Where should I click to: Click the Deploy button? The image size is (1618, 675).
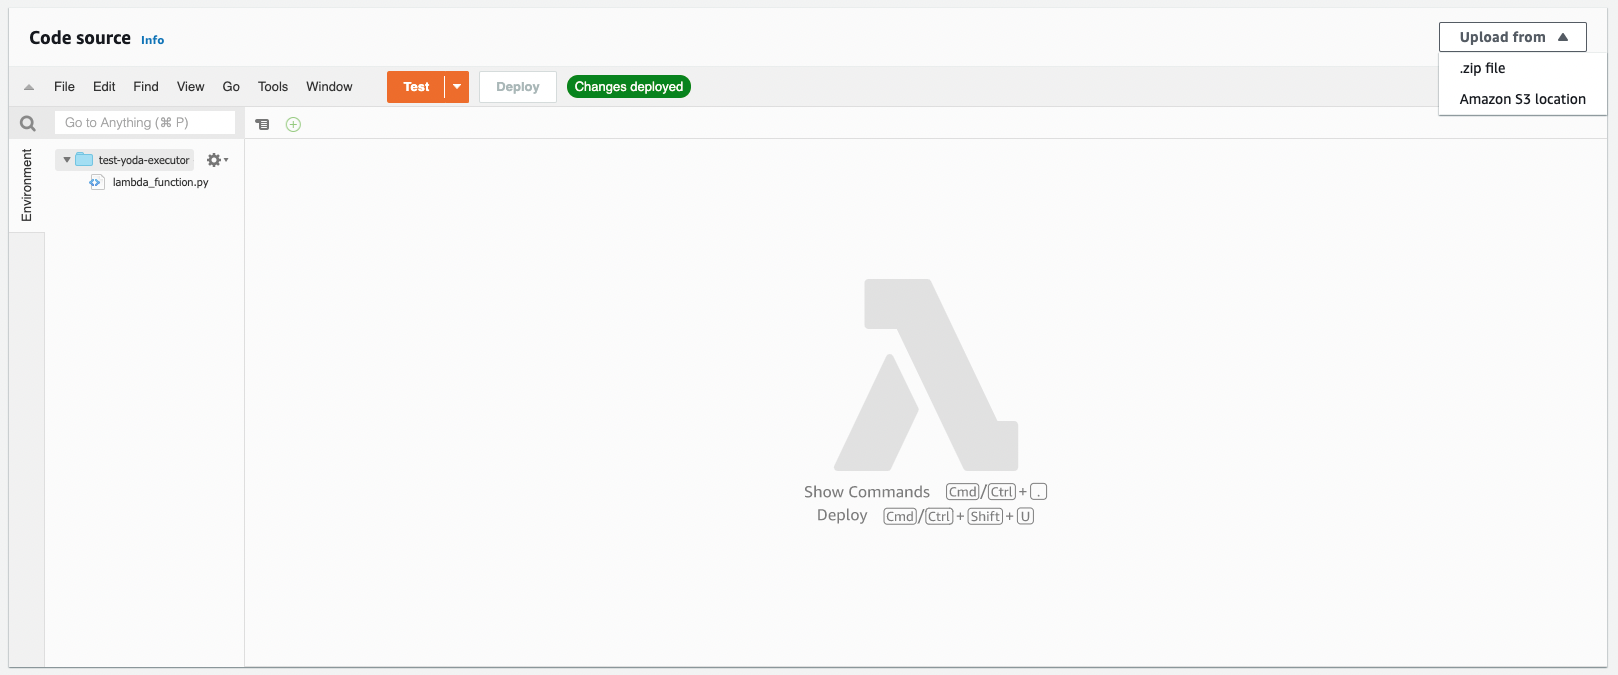(x=518, y=87)
